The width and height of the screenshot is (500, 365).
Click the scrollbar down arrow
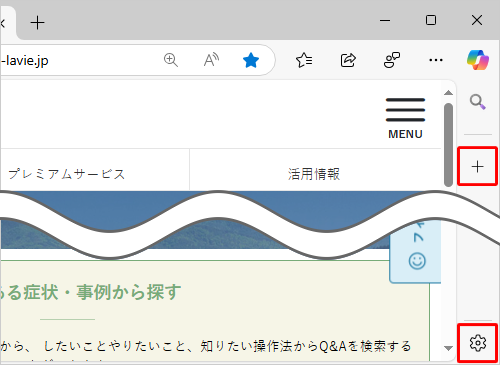pyautogui.click(x=448, y=348)
